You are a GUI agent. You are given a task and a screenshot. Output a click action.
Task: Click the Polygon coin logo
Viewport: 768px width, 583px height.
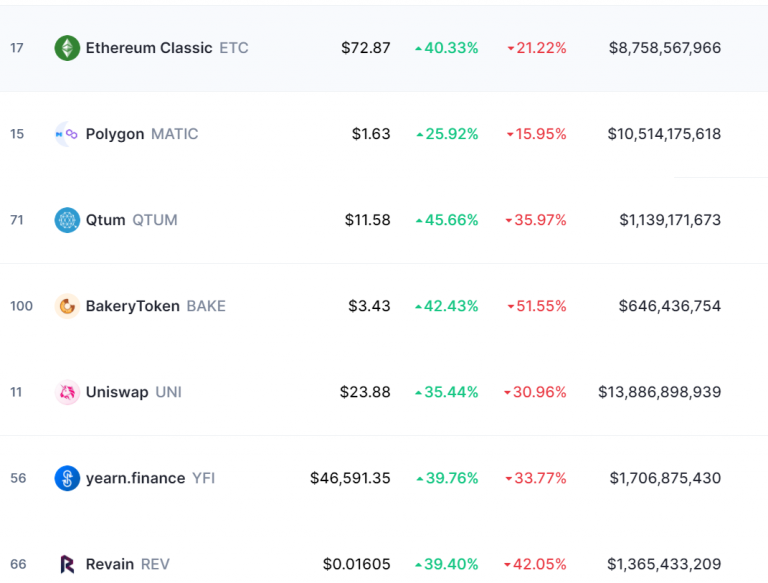(x=67, y=134)
